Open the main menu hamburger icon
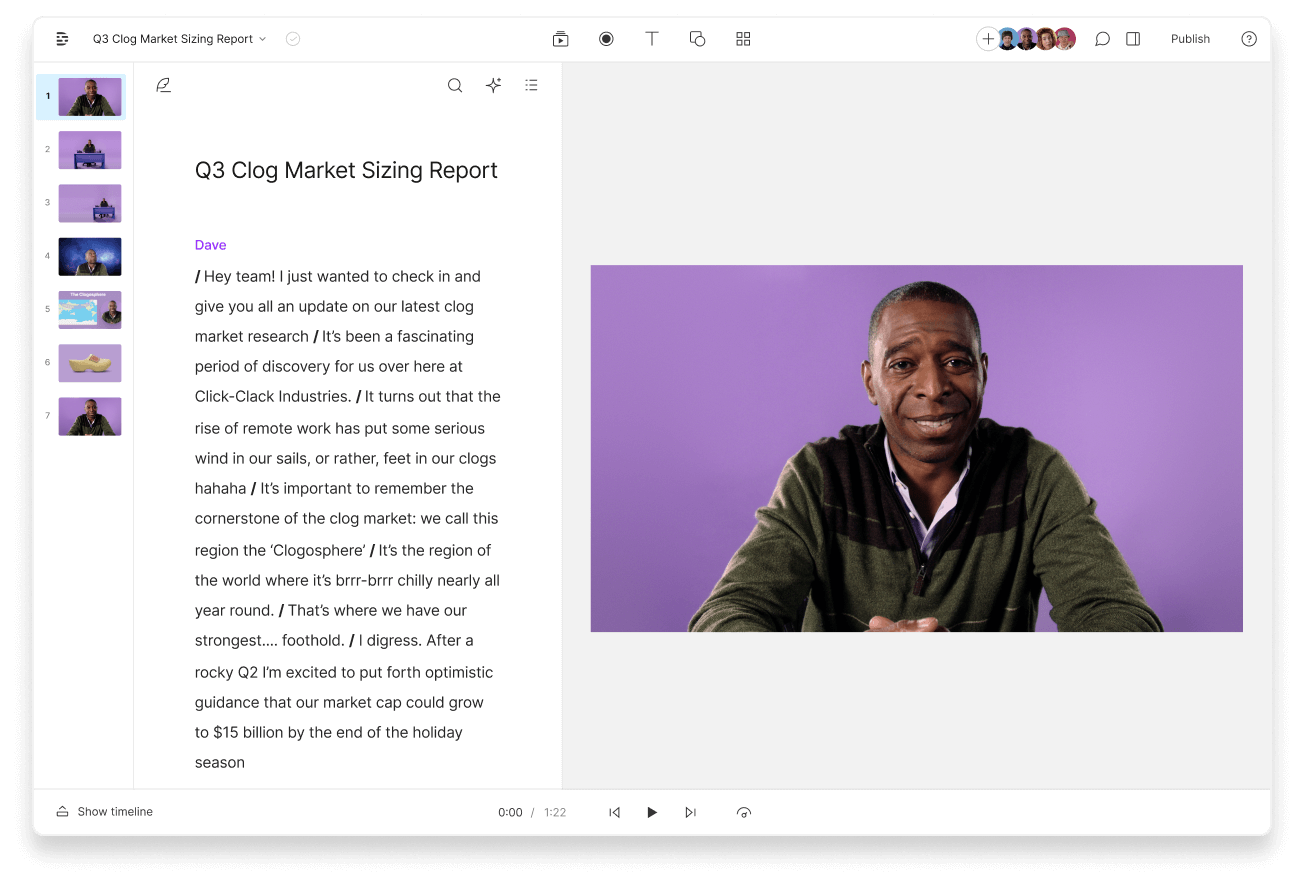This screenshot has width=1304, height=884. pos(63,39)
